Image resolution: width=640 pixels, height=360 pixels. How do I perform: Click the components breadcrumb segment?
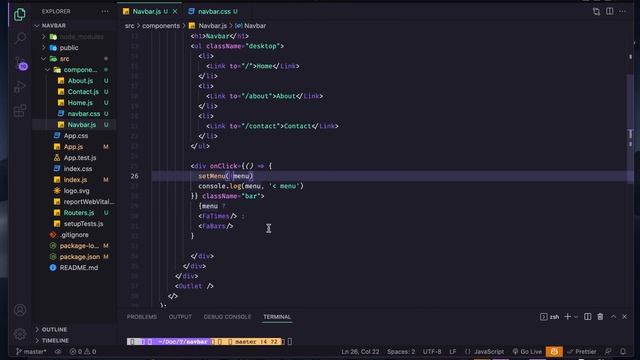pyautogui.click(x=161, y=26)
